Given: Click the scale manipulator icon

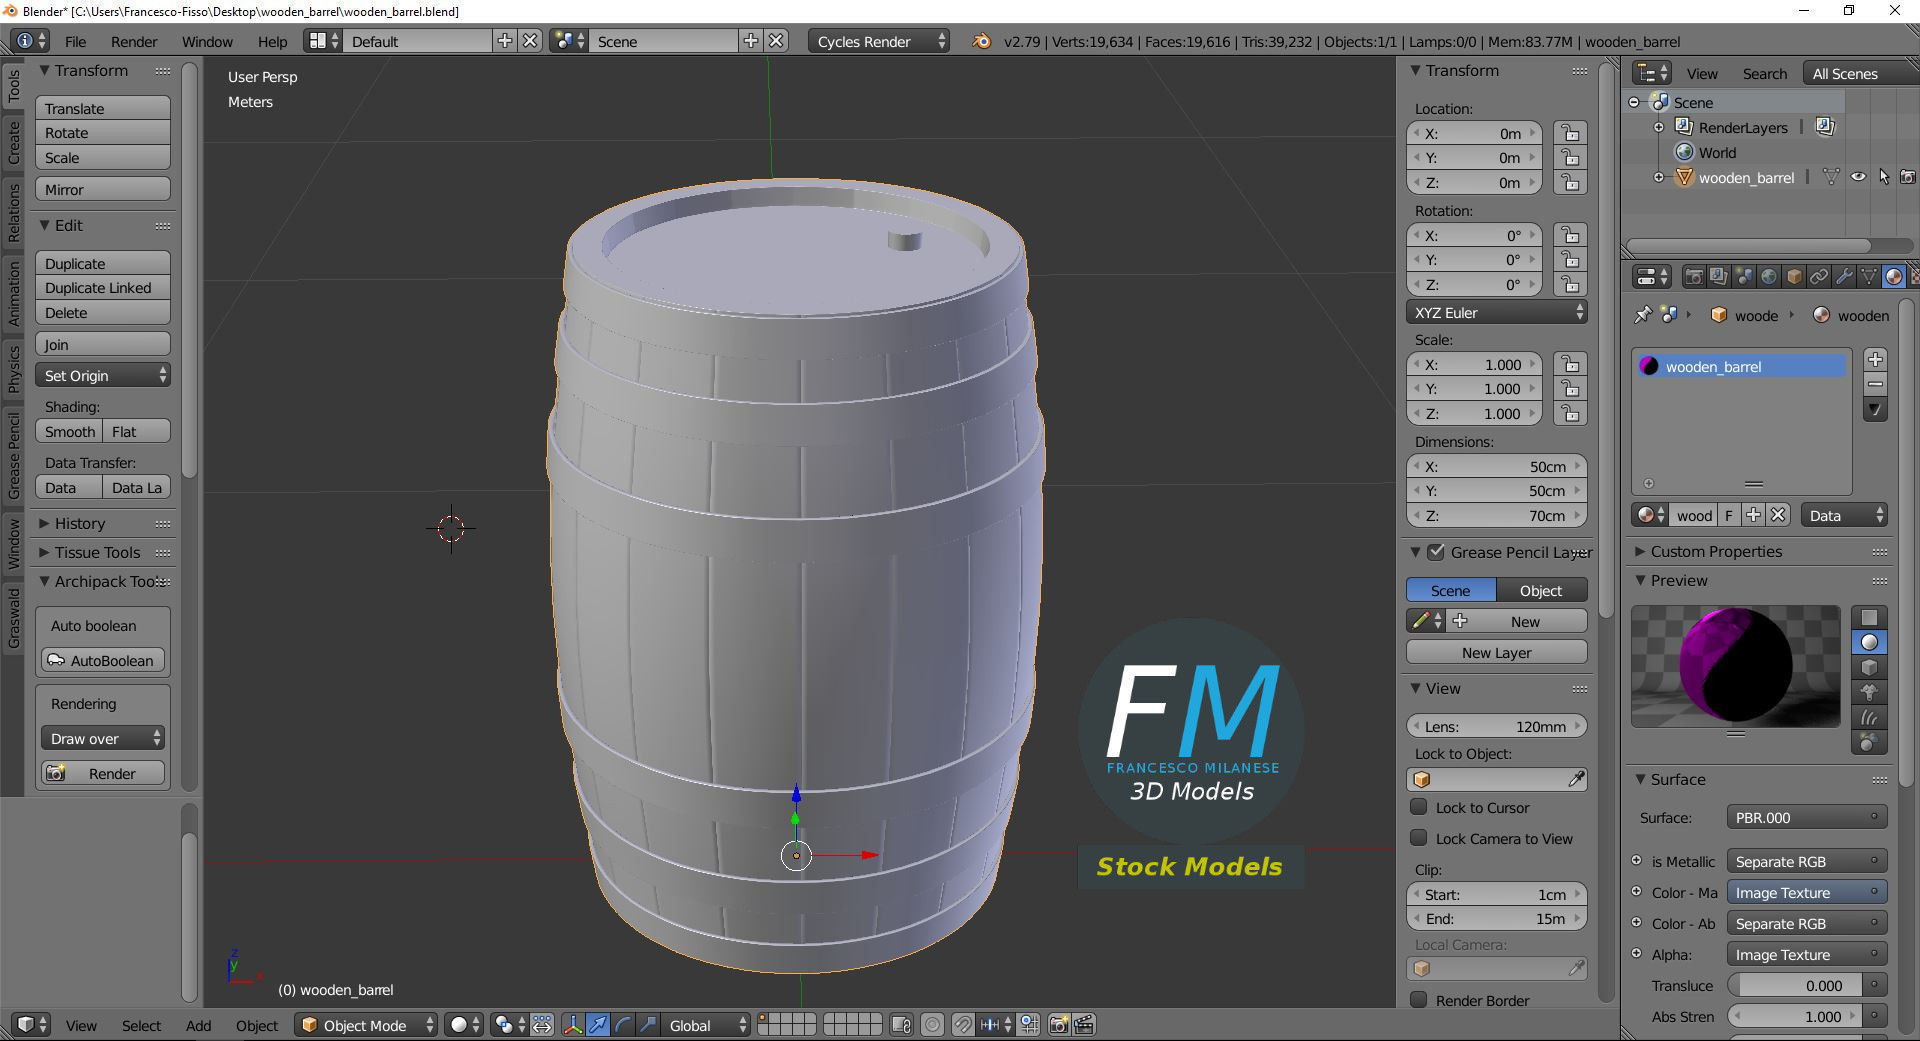Looking at the screenshot, I should click(x=648, y=1025).
